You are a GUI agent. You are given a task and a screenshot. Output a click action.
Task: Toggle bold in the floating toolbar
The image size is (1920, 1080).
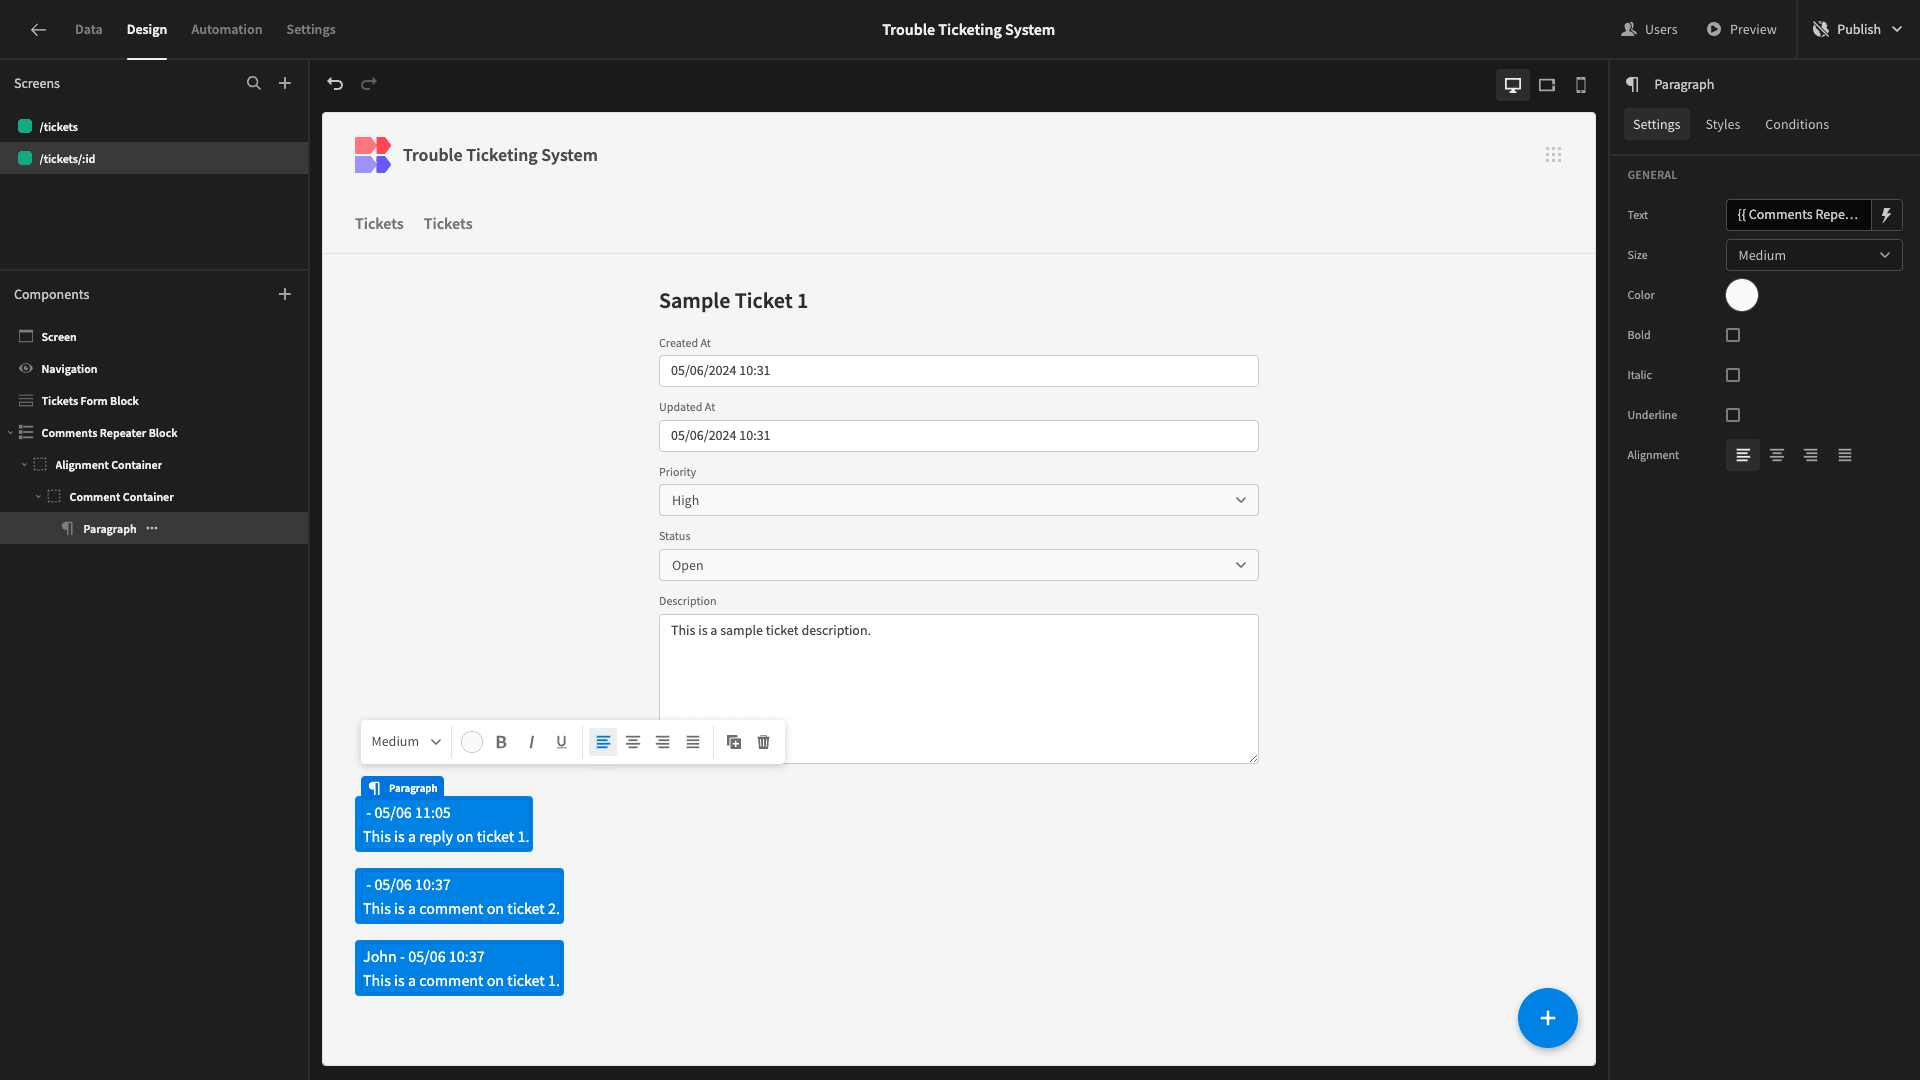coord(501,742)
